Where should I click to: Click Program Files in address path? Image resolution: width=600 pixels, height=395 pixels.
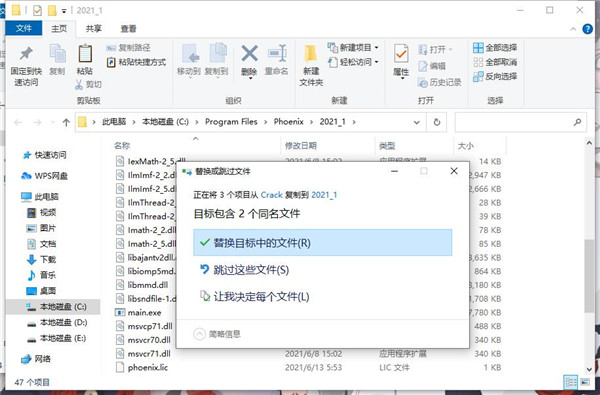(x=231, y=122)
